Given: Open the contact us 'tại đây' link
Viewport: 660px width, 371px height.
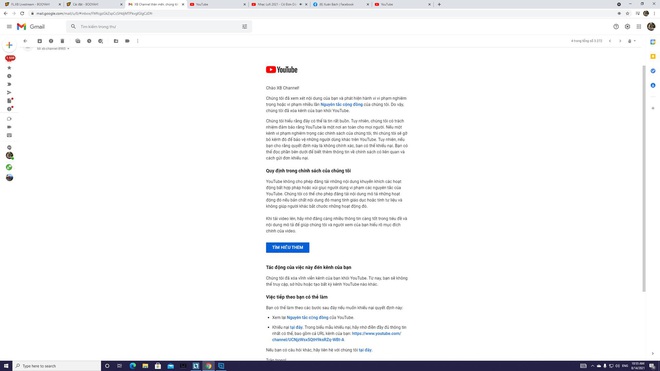Looking at the screenshot, I should click(x=365, y=350).
